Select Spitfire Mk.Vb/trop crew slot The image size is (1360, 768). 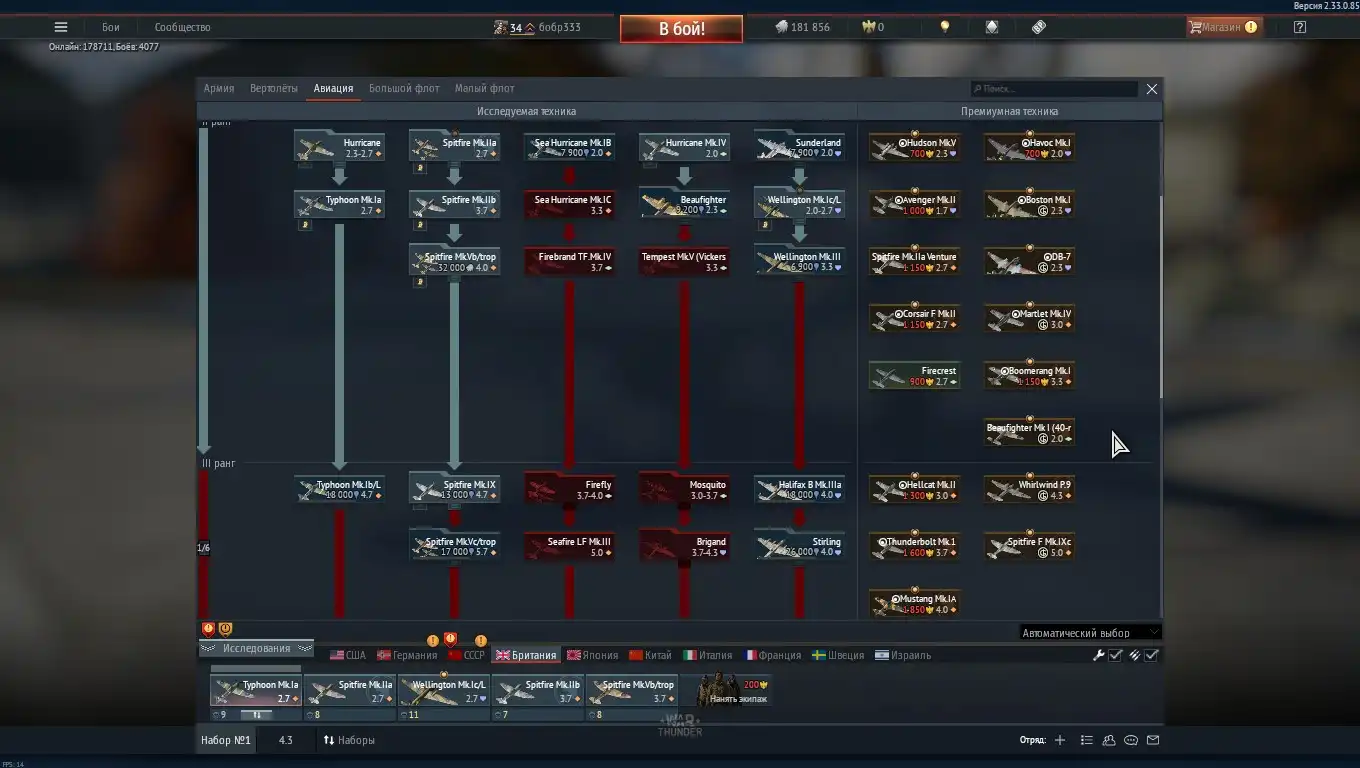click(x=632, y=691)
